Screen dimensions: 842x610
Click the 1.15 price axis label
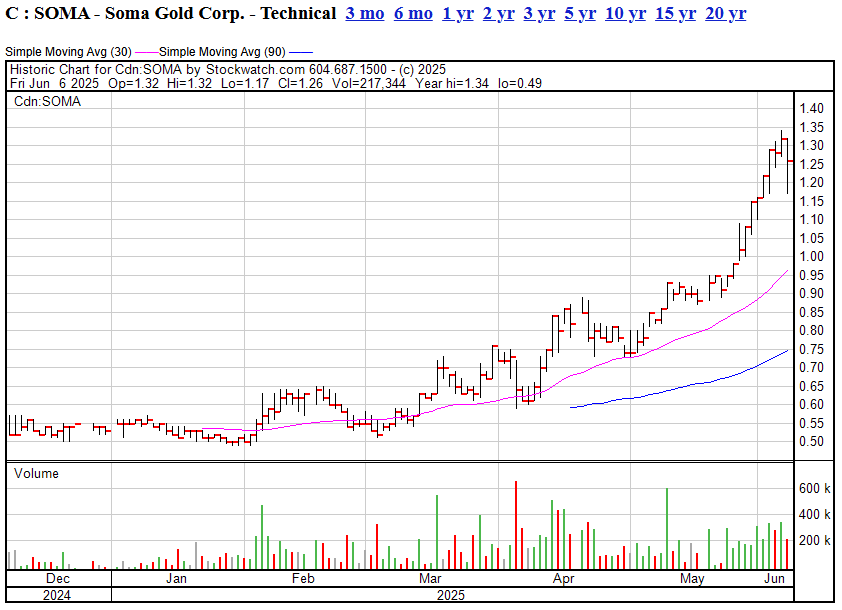811,201
